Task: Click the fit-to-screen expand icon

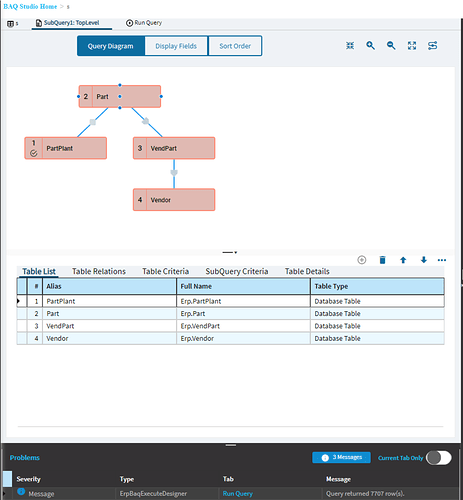Action: tap(412, 46)
